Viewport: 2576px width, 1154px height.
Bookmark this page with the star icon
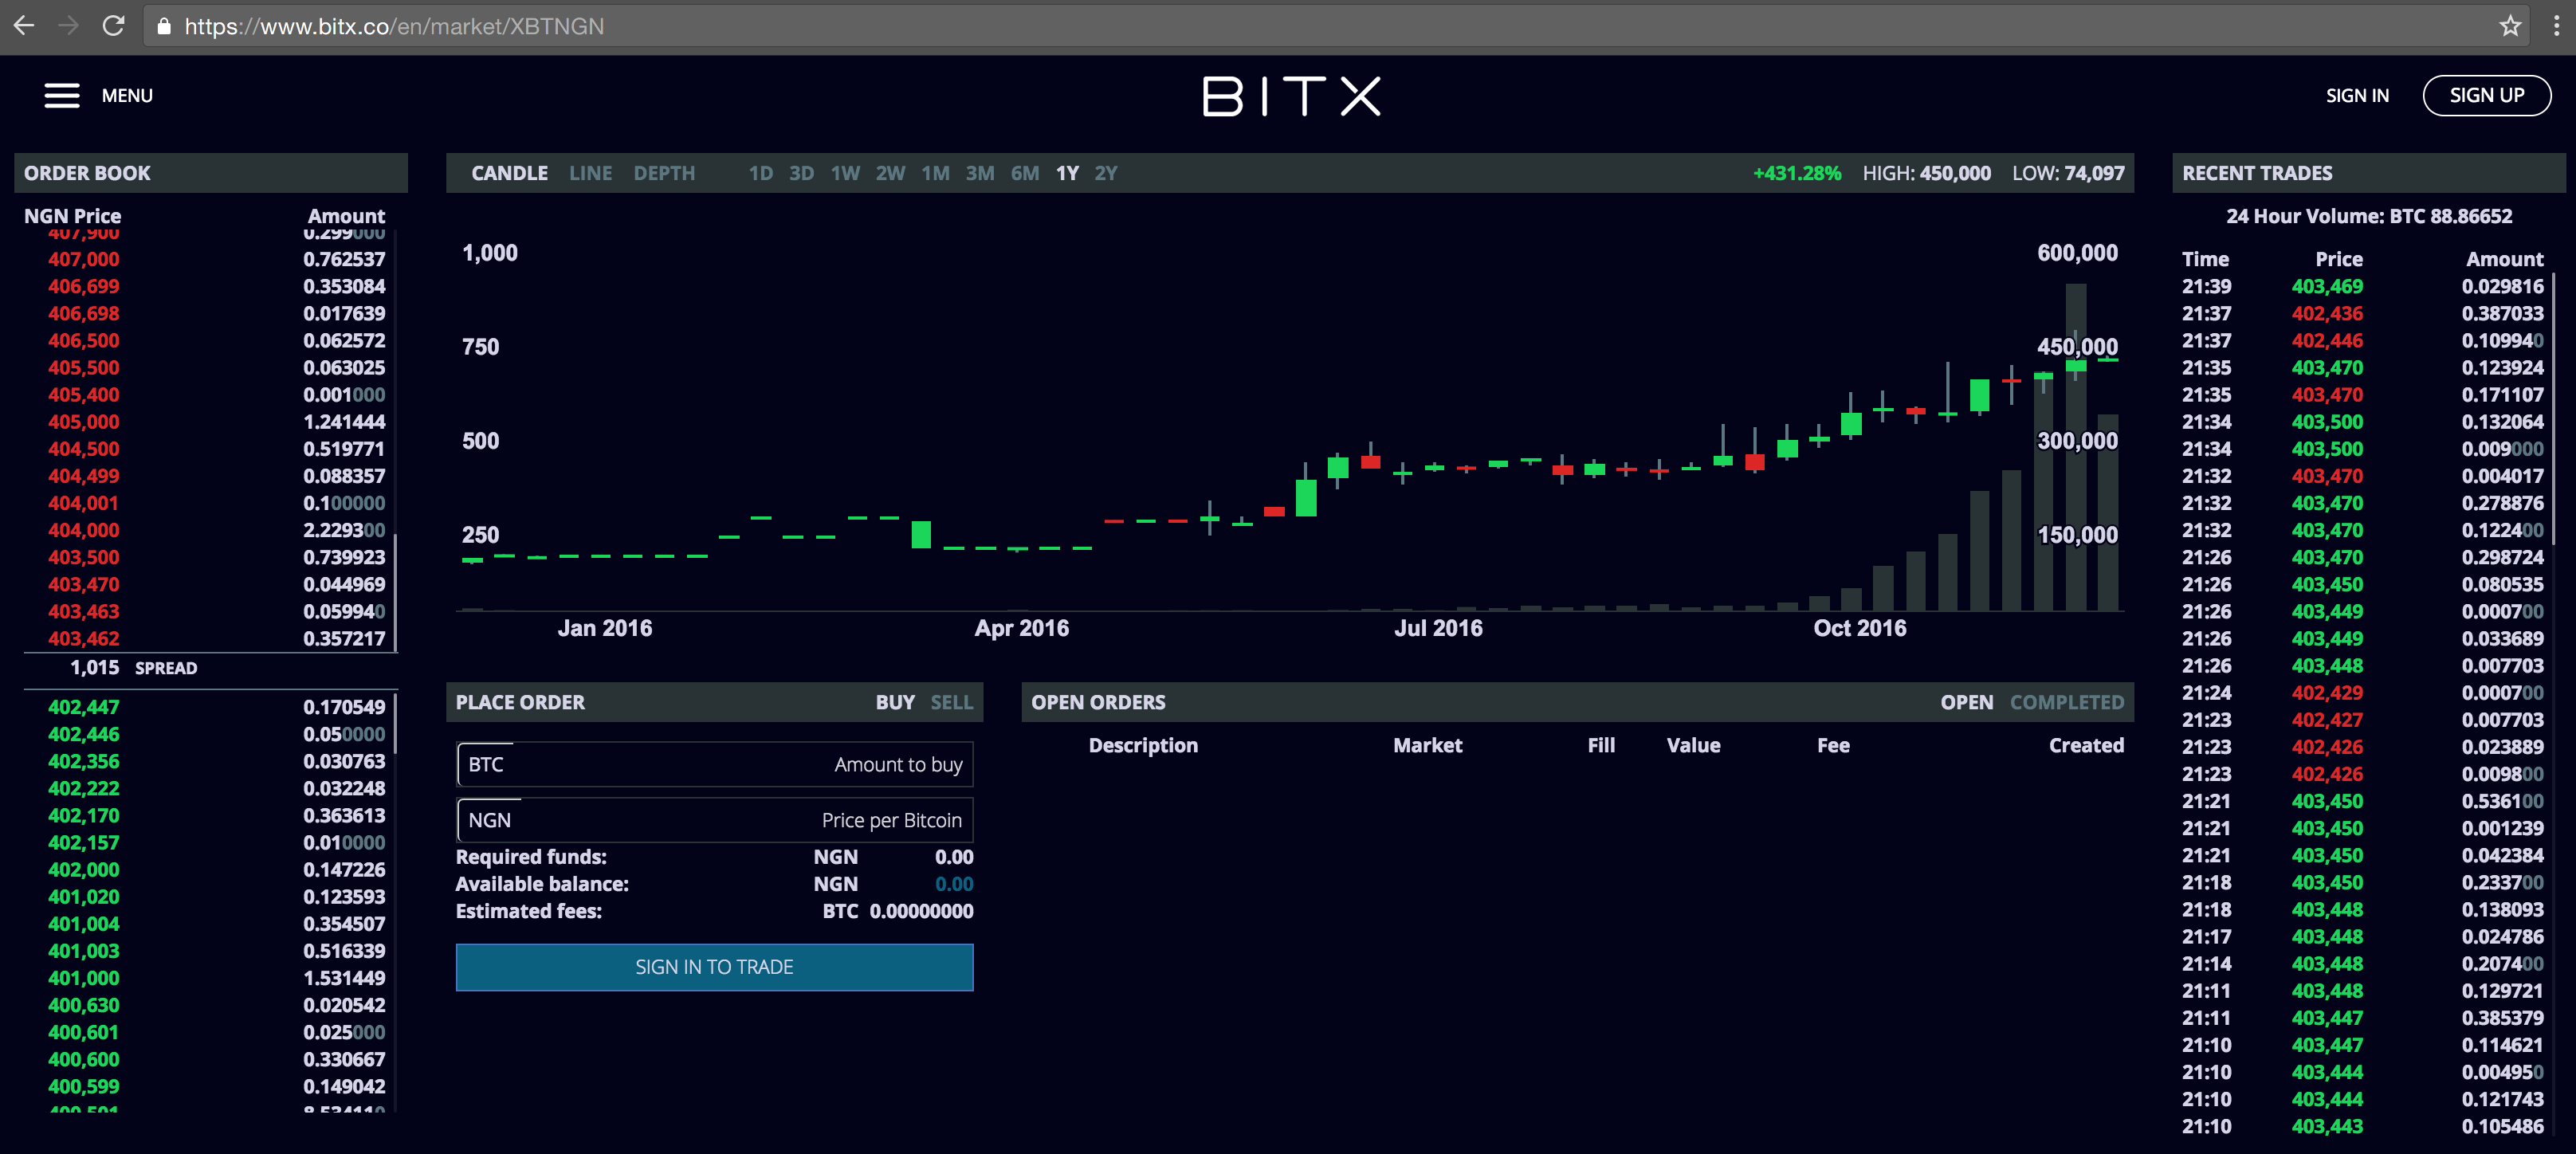pos(2509,26)
